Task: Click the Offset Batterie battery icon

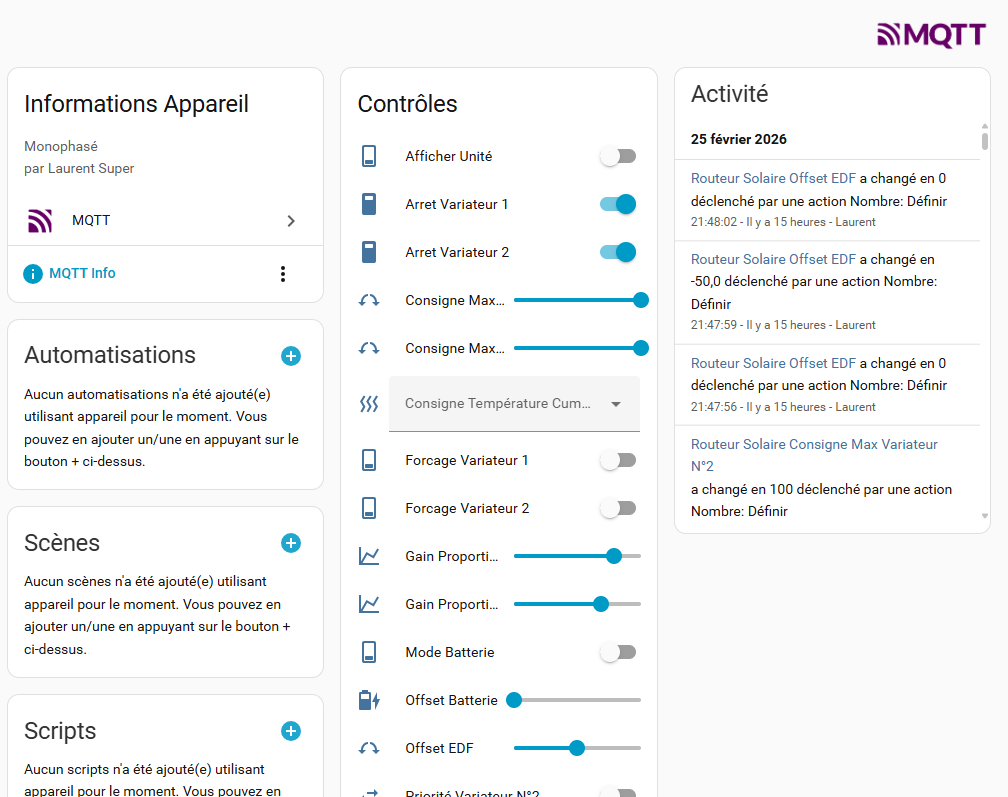Action: tap(369, 700)
